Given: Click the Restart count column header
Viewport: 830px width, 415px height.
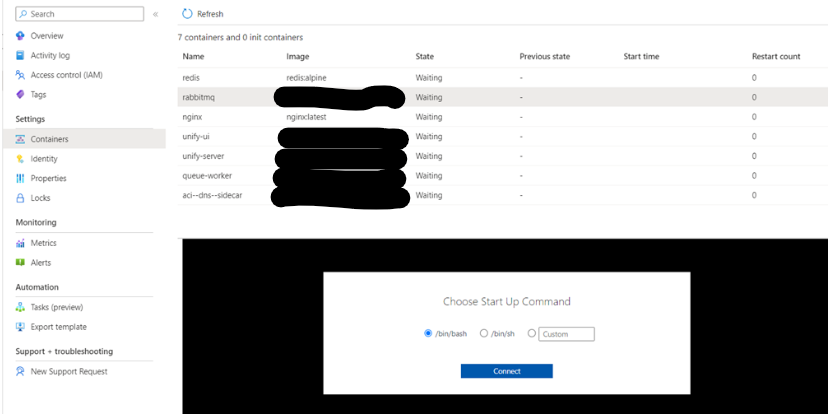Looking at the screenshot, I should [x=776, y=57].
